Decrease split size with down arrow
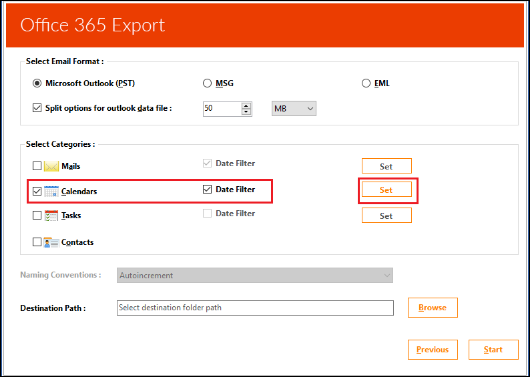The width and height of the screenshot is (530, 377). coord(246,112)
